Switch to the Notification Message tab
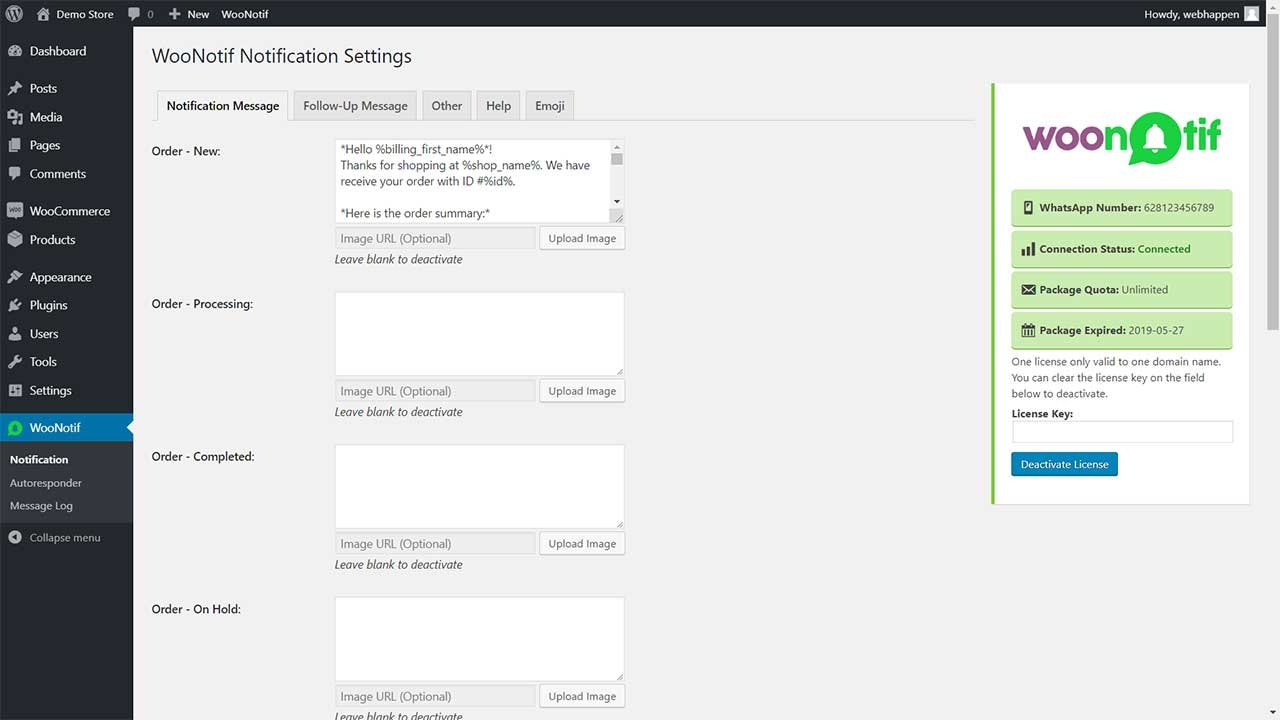1280x720 pixels. coord(223,105)
